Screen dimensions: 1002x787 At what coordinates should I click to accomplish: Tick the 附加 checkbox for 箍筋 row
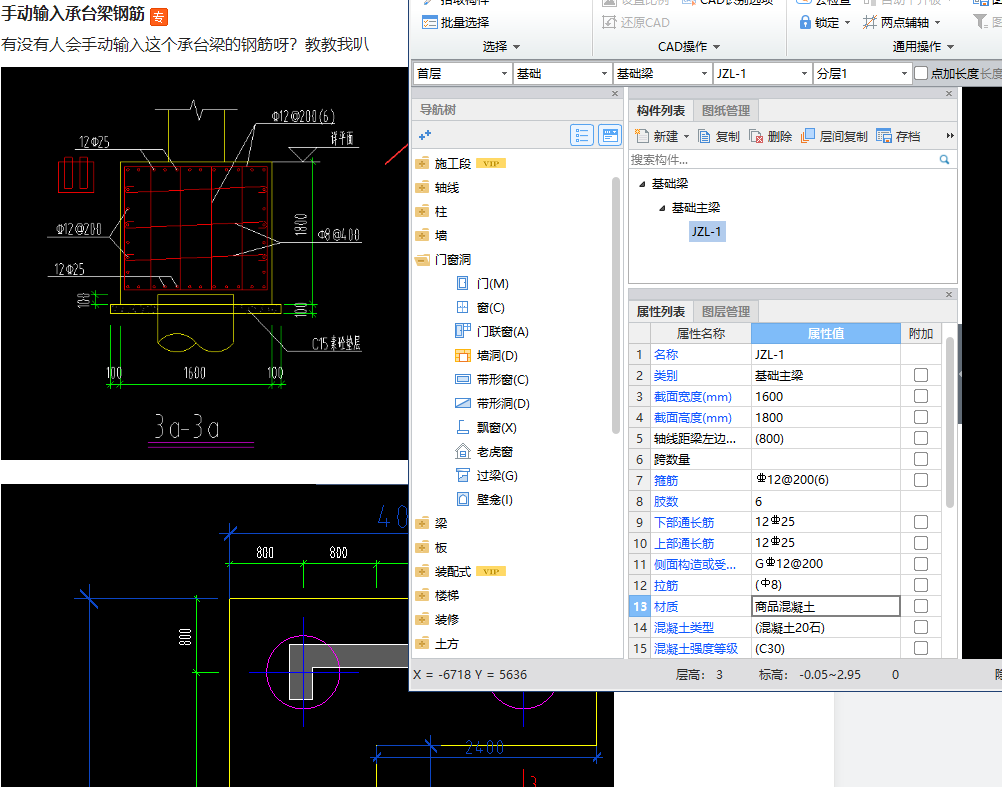(920, 480)
